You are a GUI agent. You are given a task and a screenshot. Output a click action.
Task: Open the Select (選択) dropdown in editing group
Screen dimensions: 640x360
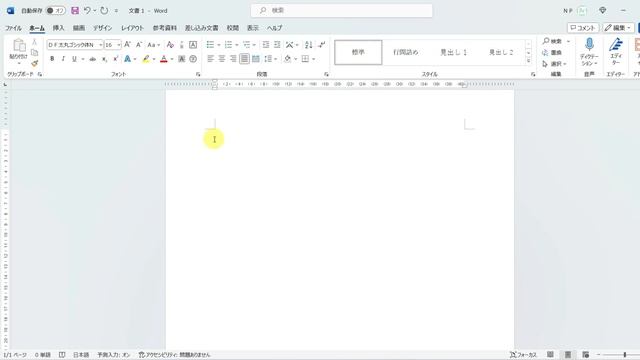[554, 64]
